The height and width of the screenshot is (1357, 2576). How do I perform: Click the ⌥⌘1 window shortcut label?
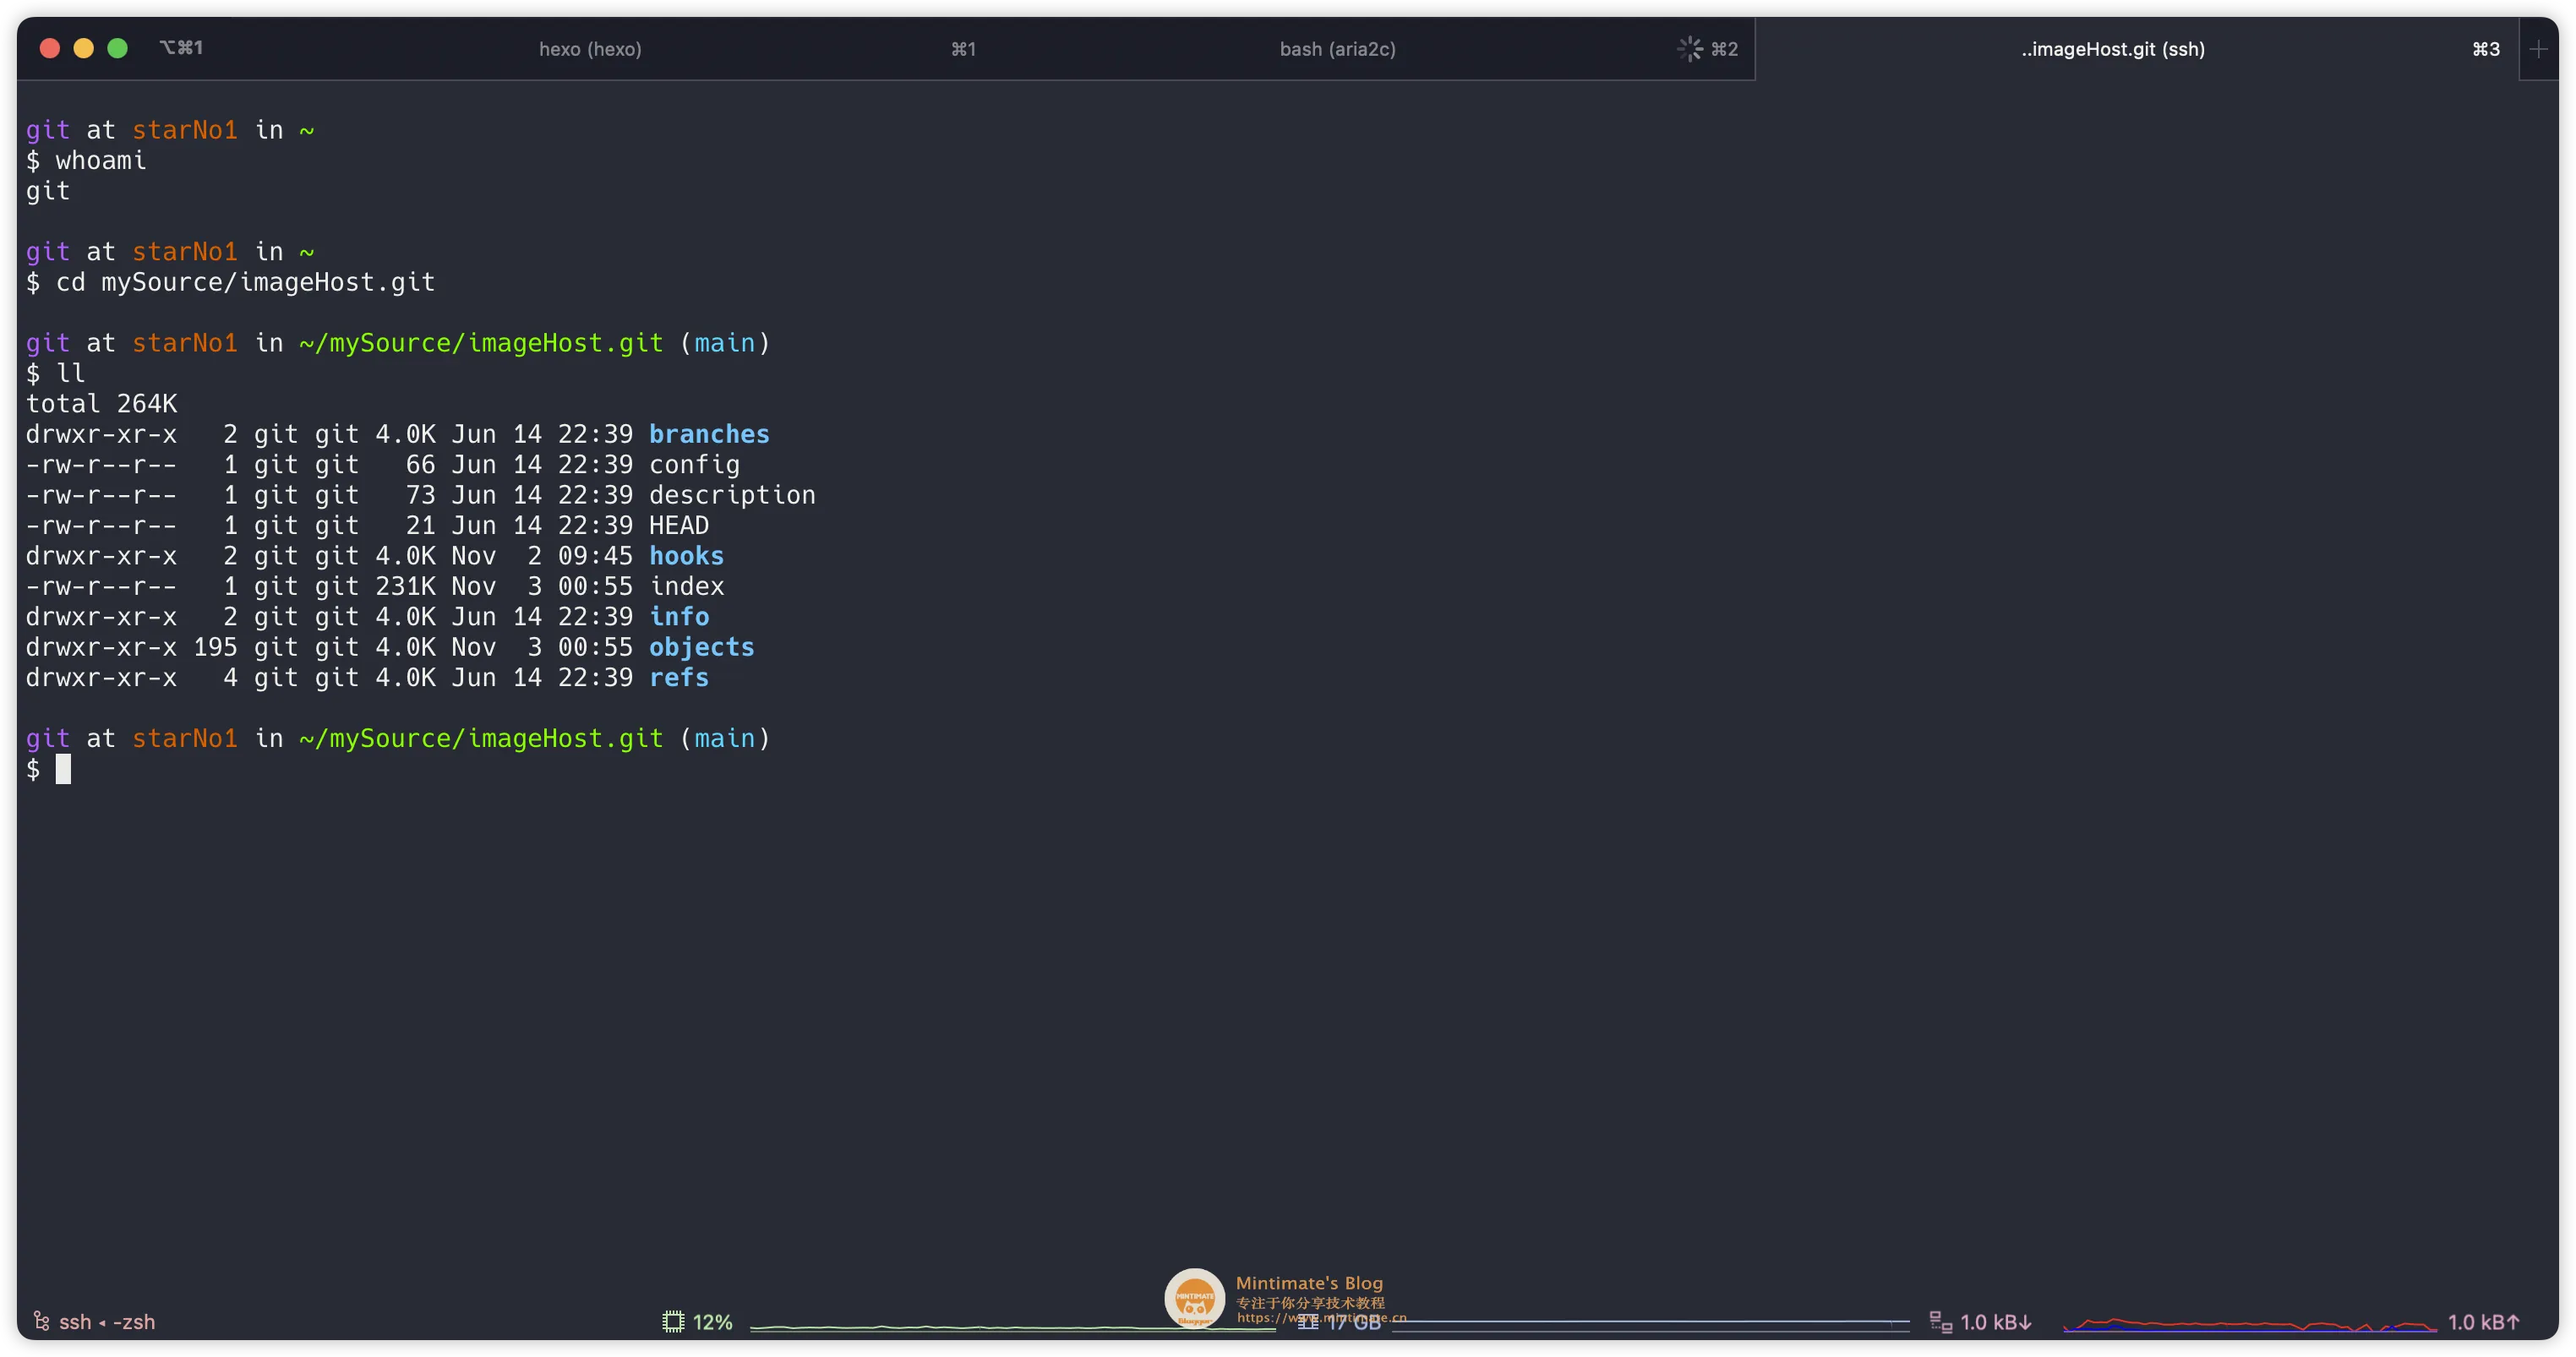(181, 48)
